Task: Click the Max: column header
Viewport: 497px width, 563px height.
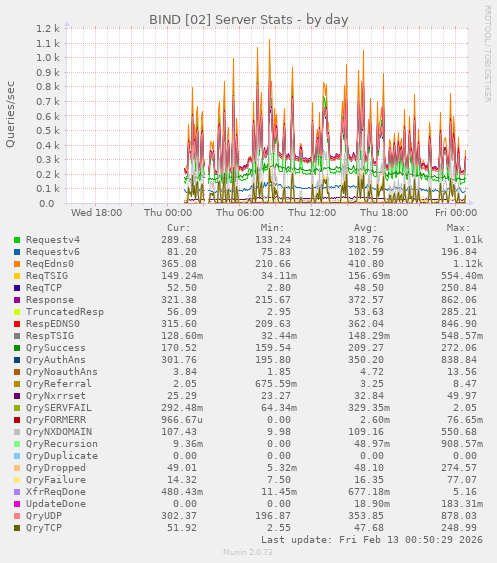Action: tap(458, 228)
